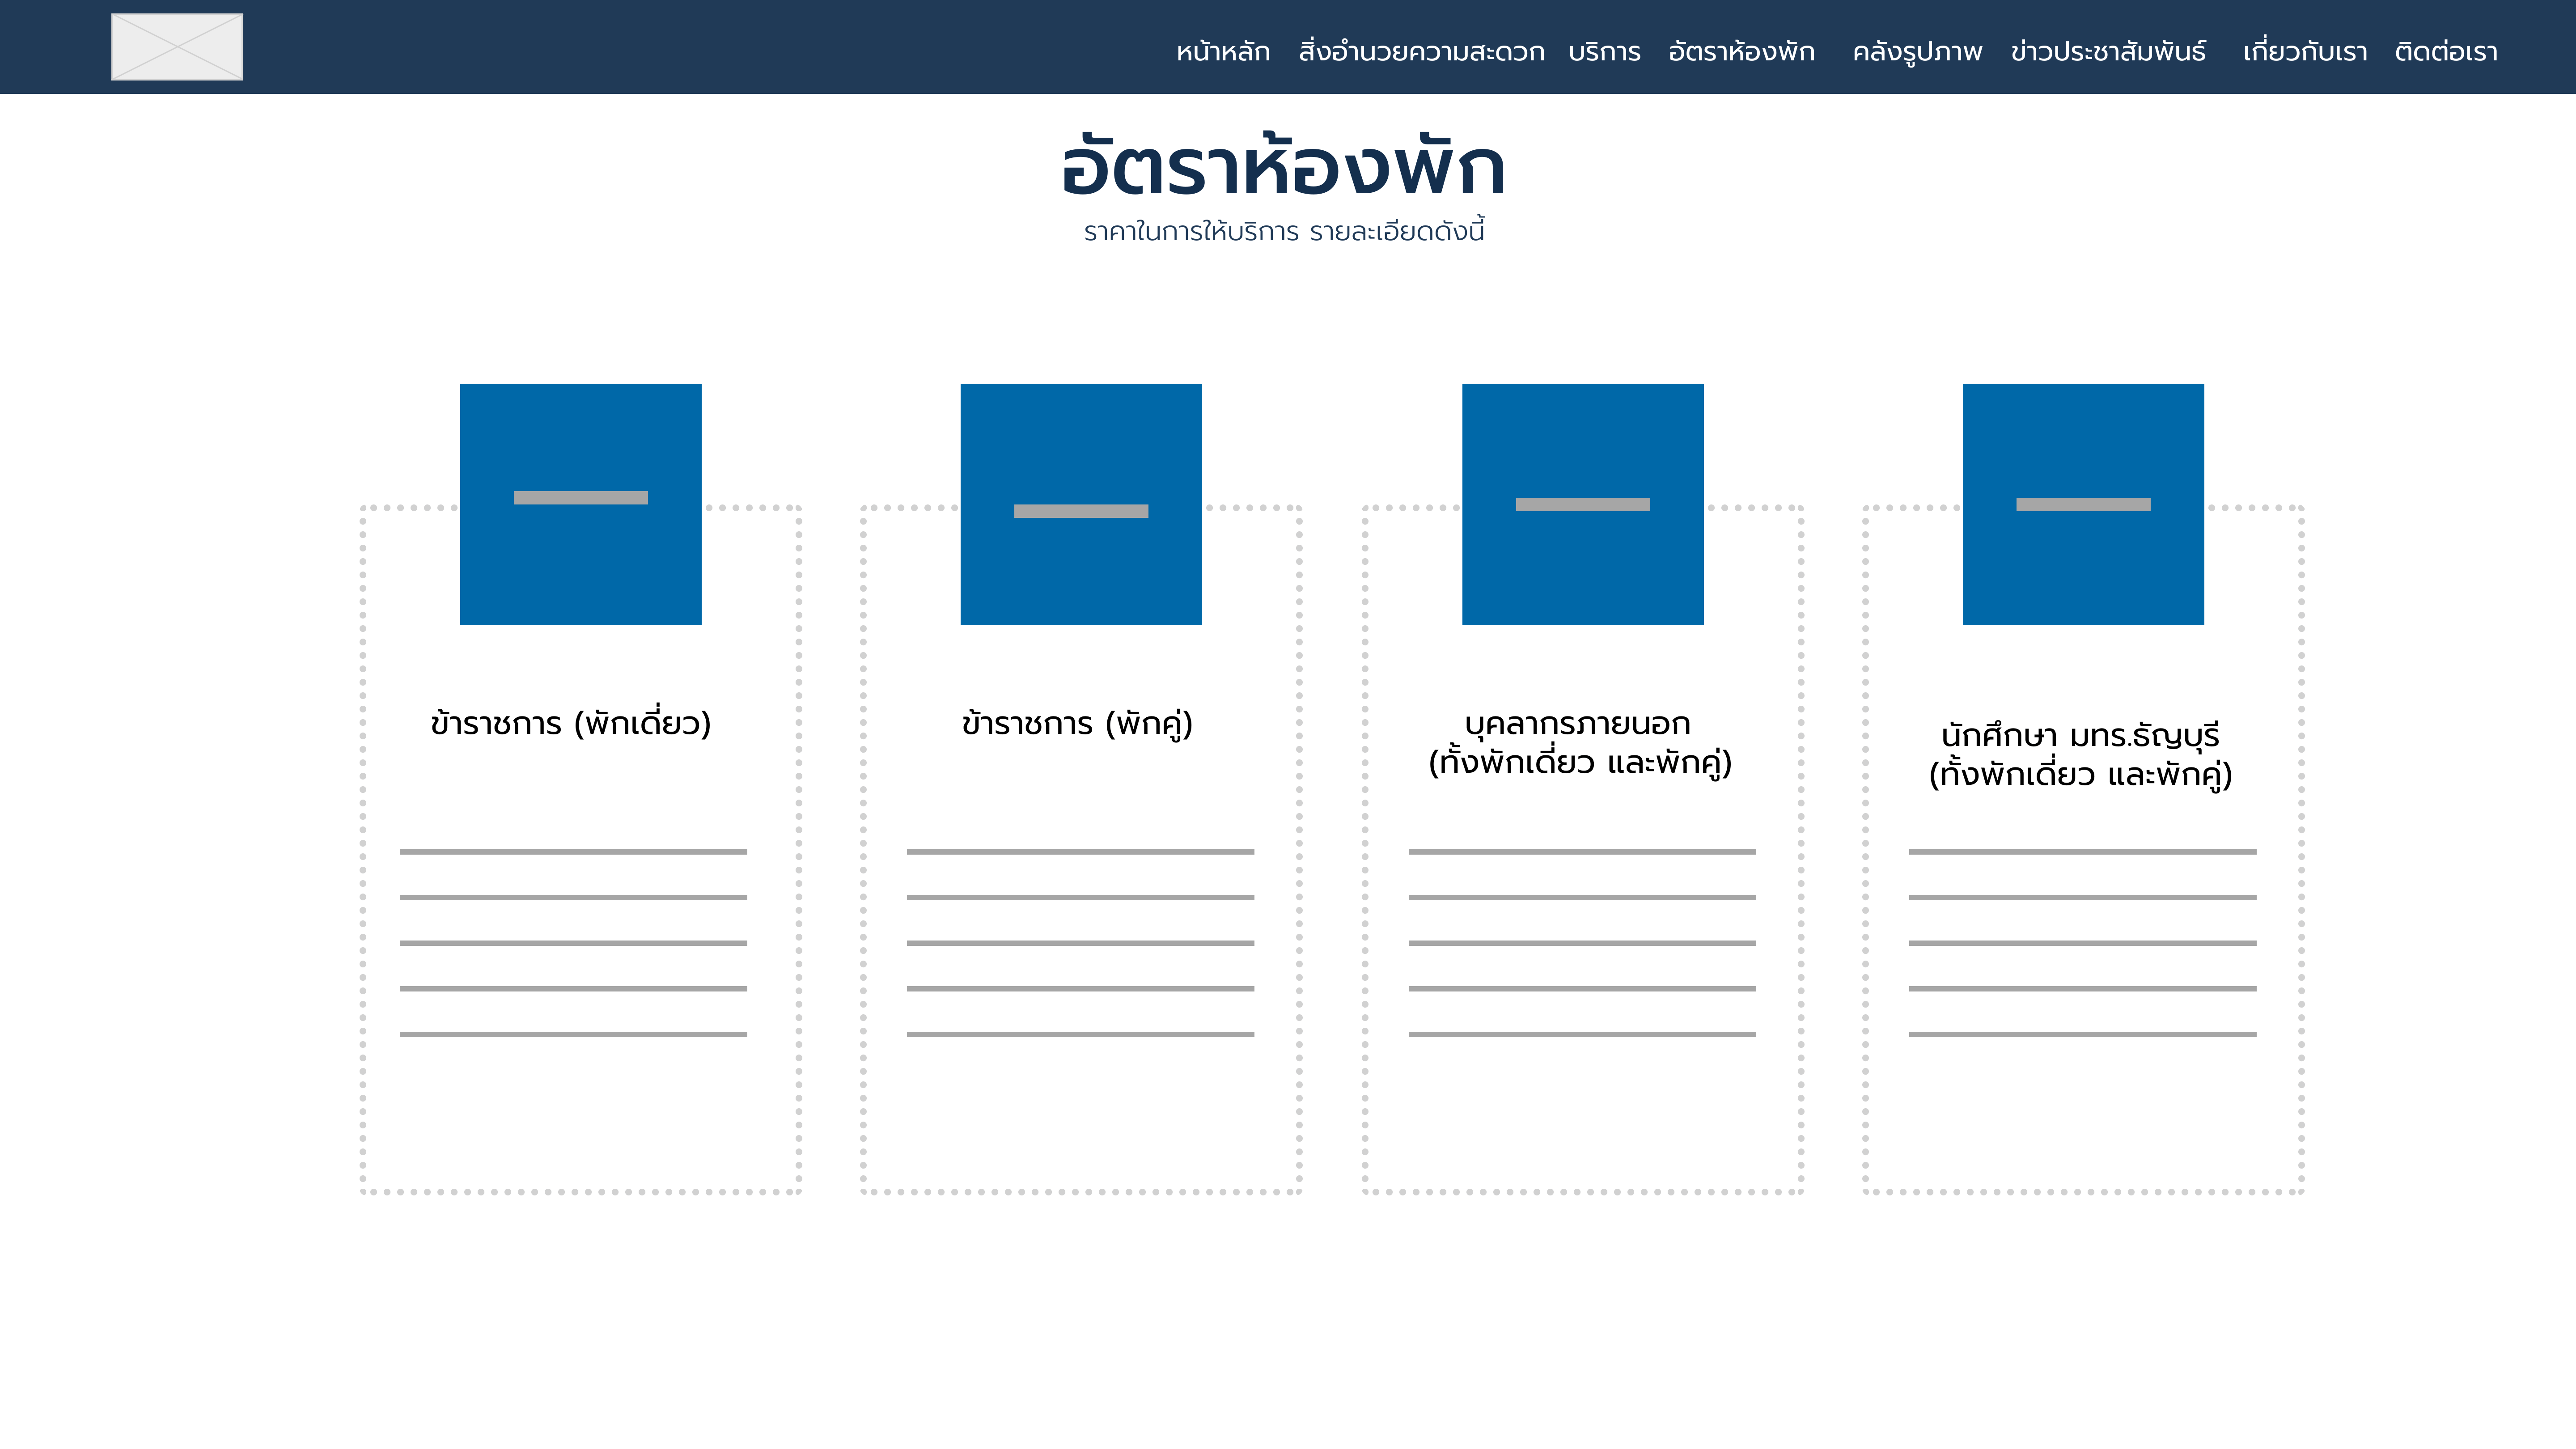
Task: Open เกี่ยวกับเรา page link
Action: [2305, 52]
